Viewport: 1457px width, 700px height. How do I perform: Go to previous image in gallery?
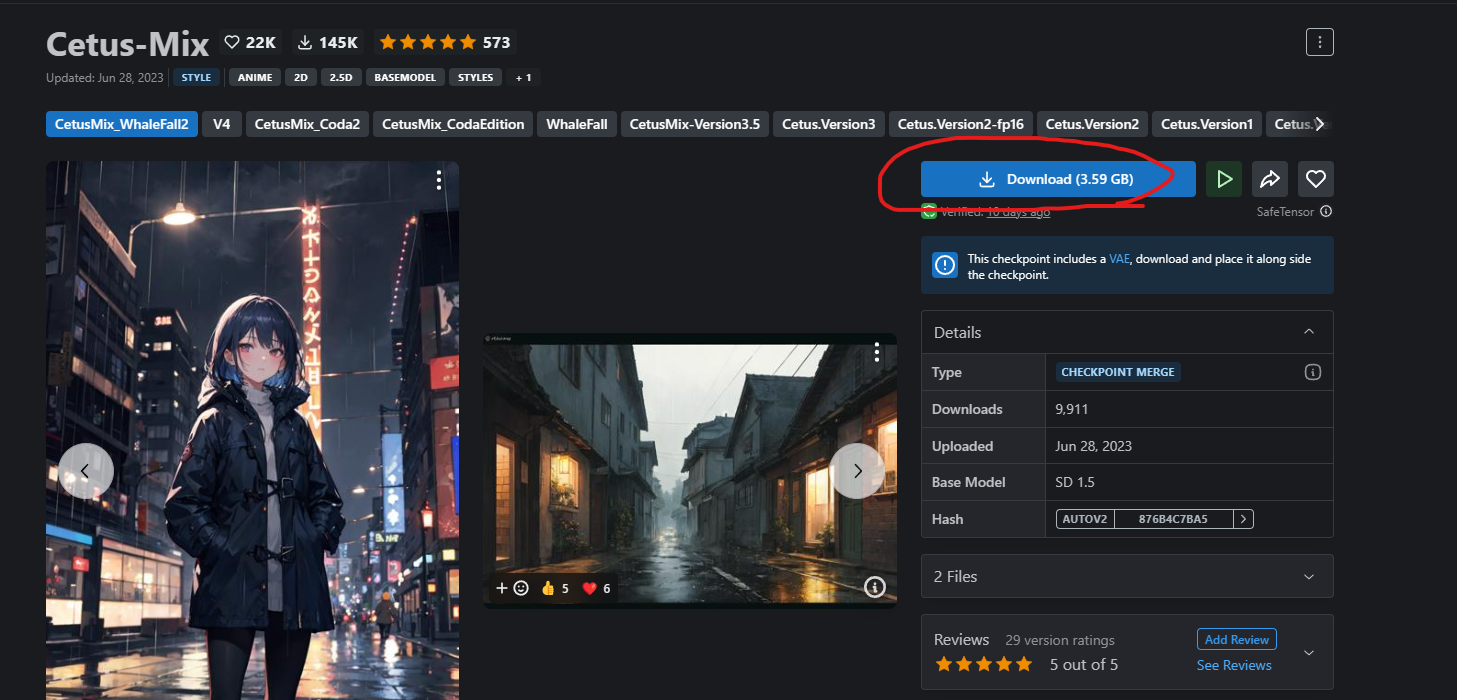[x=85, y=471]
